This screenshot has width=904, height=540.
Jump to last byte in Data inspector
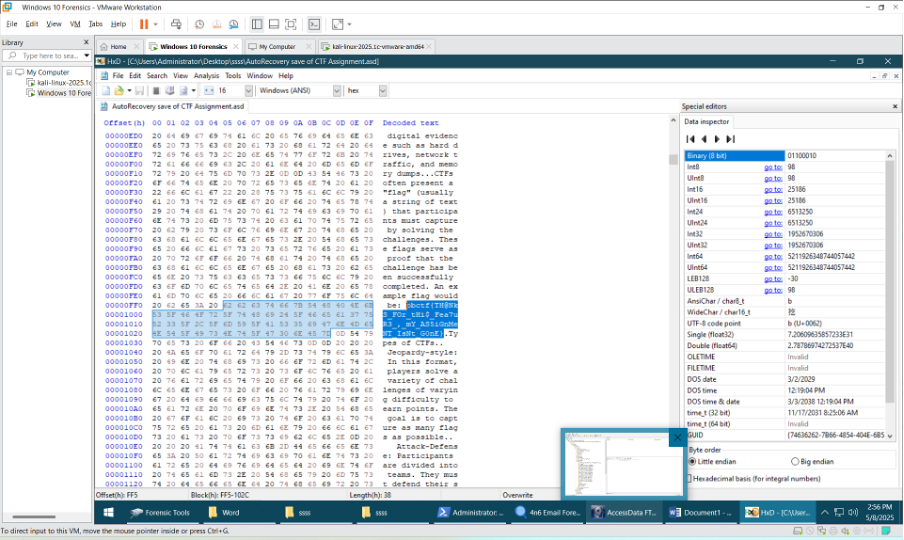point(730,139)
